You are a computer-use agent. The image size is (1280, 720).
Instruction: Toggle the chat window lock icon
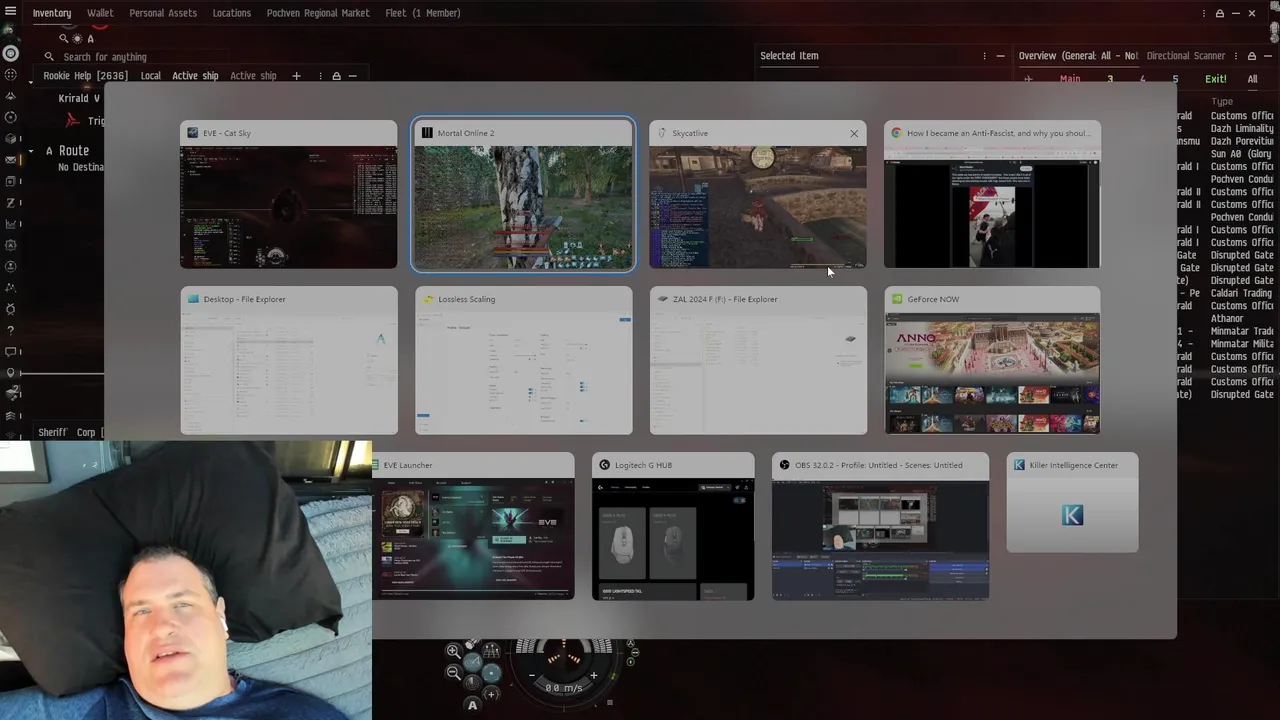click(x=336, y=76)
